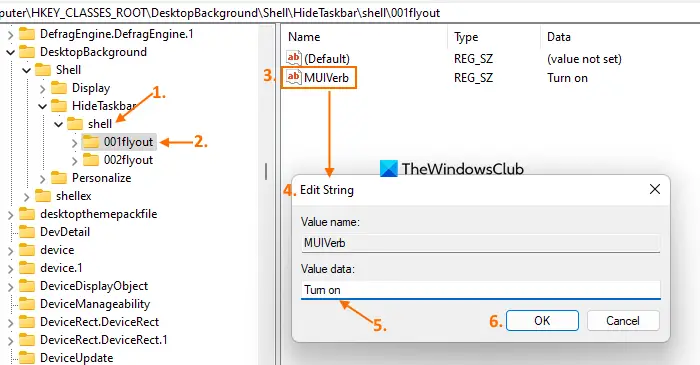Click the DeviceManageability folder icon
Image resolution: width=700 pixels, height=365 pixels.
click(x=27, y=304)
